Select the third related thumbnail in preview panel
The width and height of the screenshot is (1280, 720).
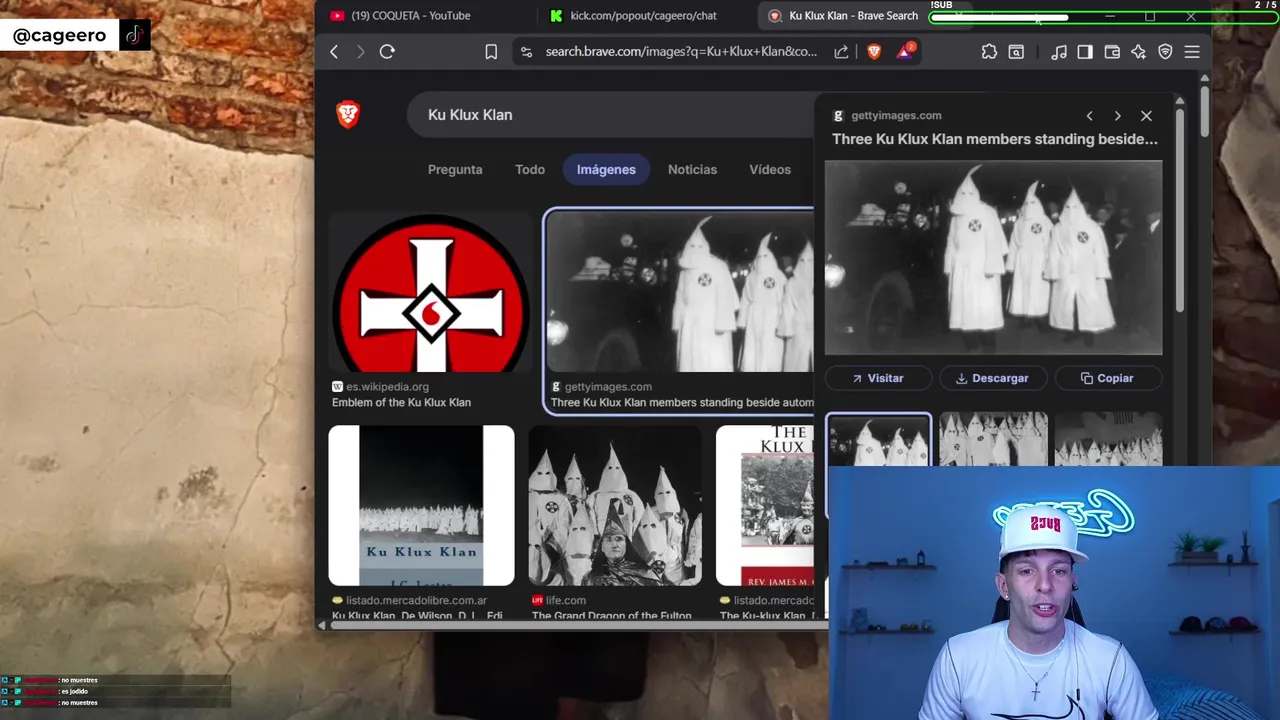(x=1109, y=440)
